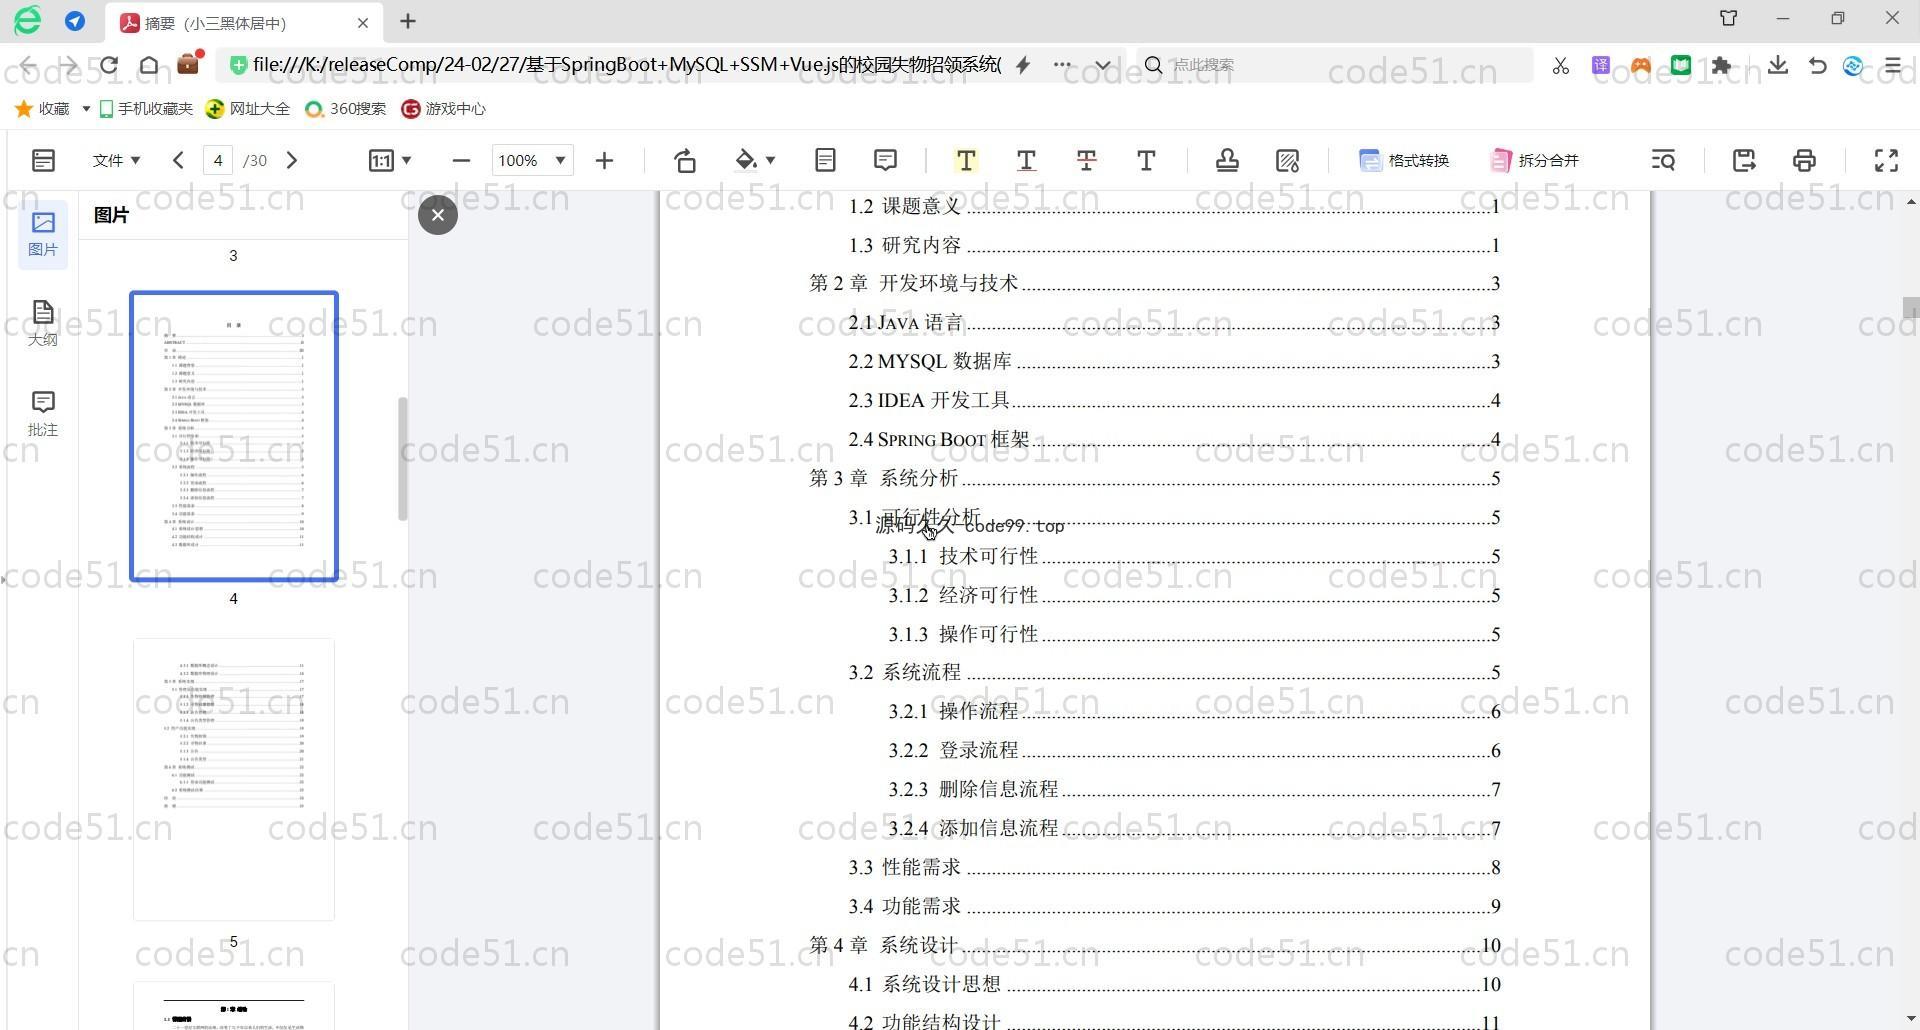The height and width of the screenshot is (1030, 1920).
Task: Click the thumbnail panel scrollbar
Action: click(403, 458)
